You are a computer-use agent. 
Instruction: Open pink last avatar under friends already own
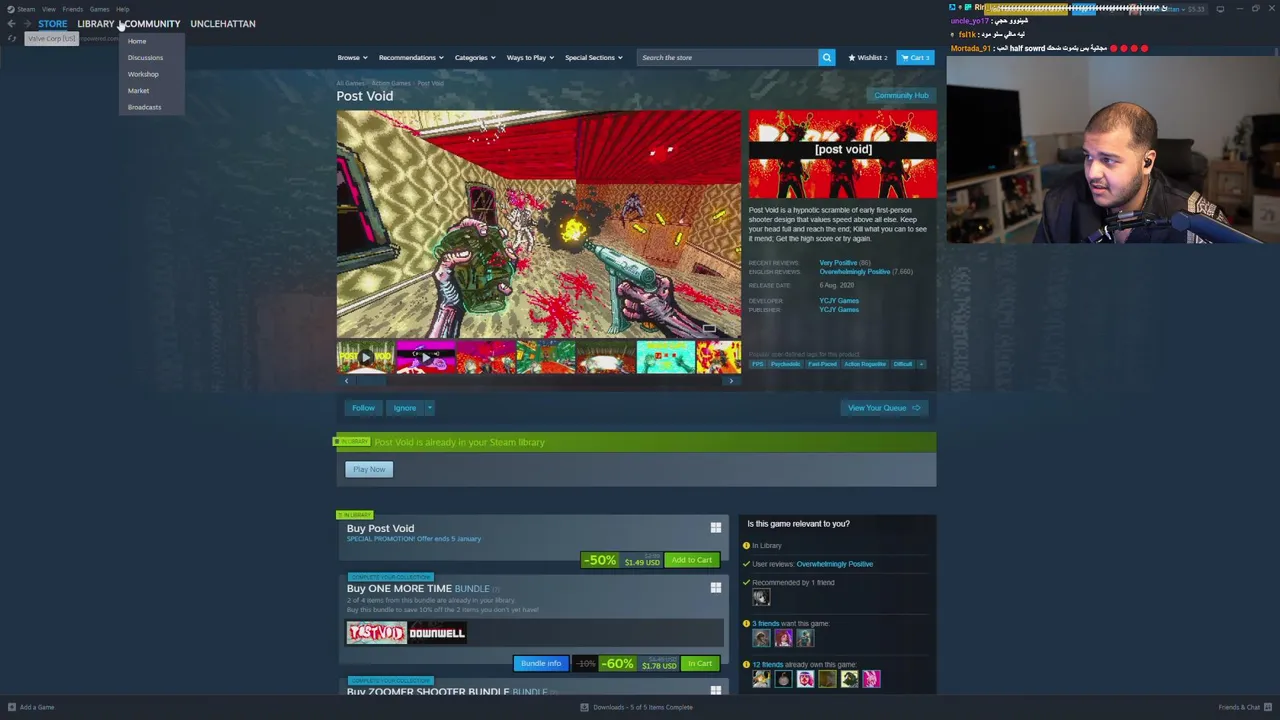coord(871,679)
